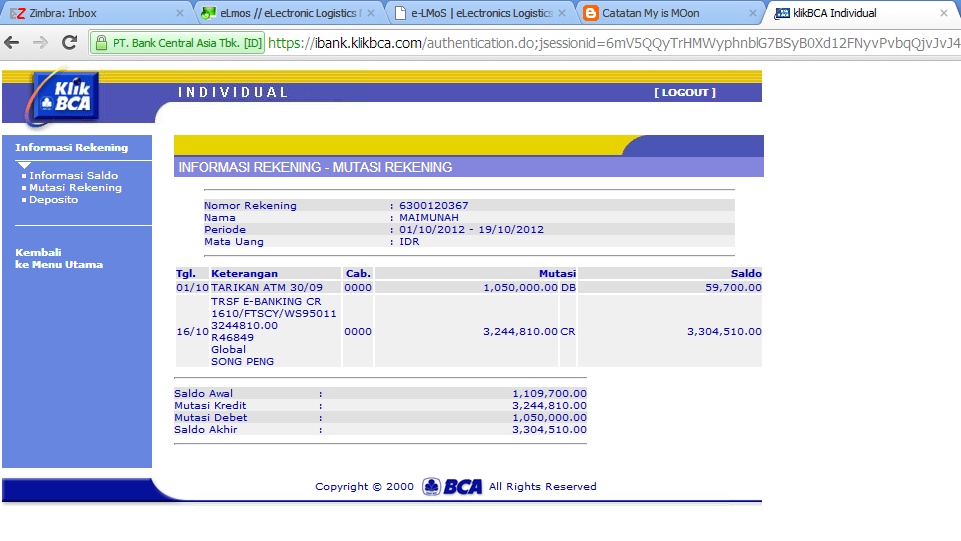Image resolution: width=961 pixels, height=541 pixels.
Task: Click the TRSF E-BANKING CR description
Action: (x=266, y=301)
